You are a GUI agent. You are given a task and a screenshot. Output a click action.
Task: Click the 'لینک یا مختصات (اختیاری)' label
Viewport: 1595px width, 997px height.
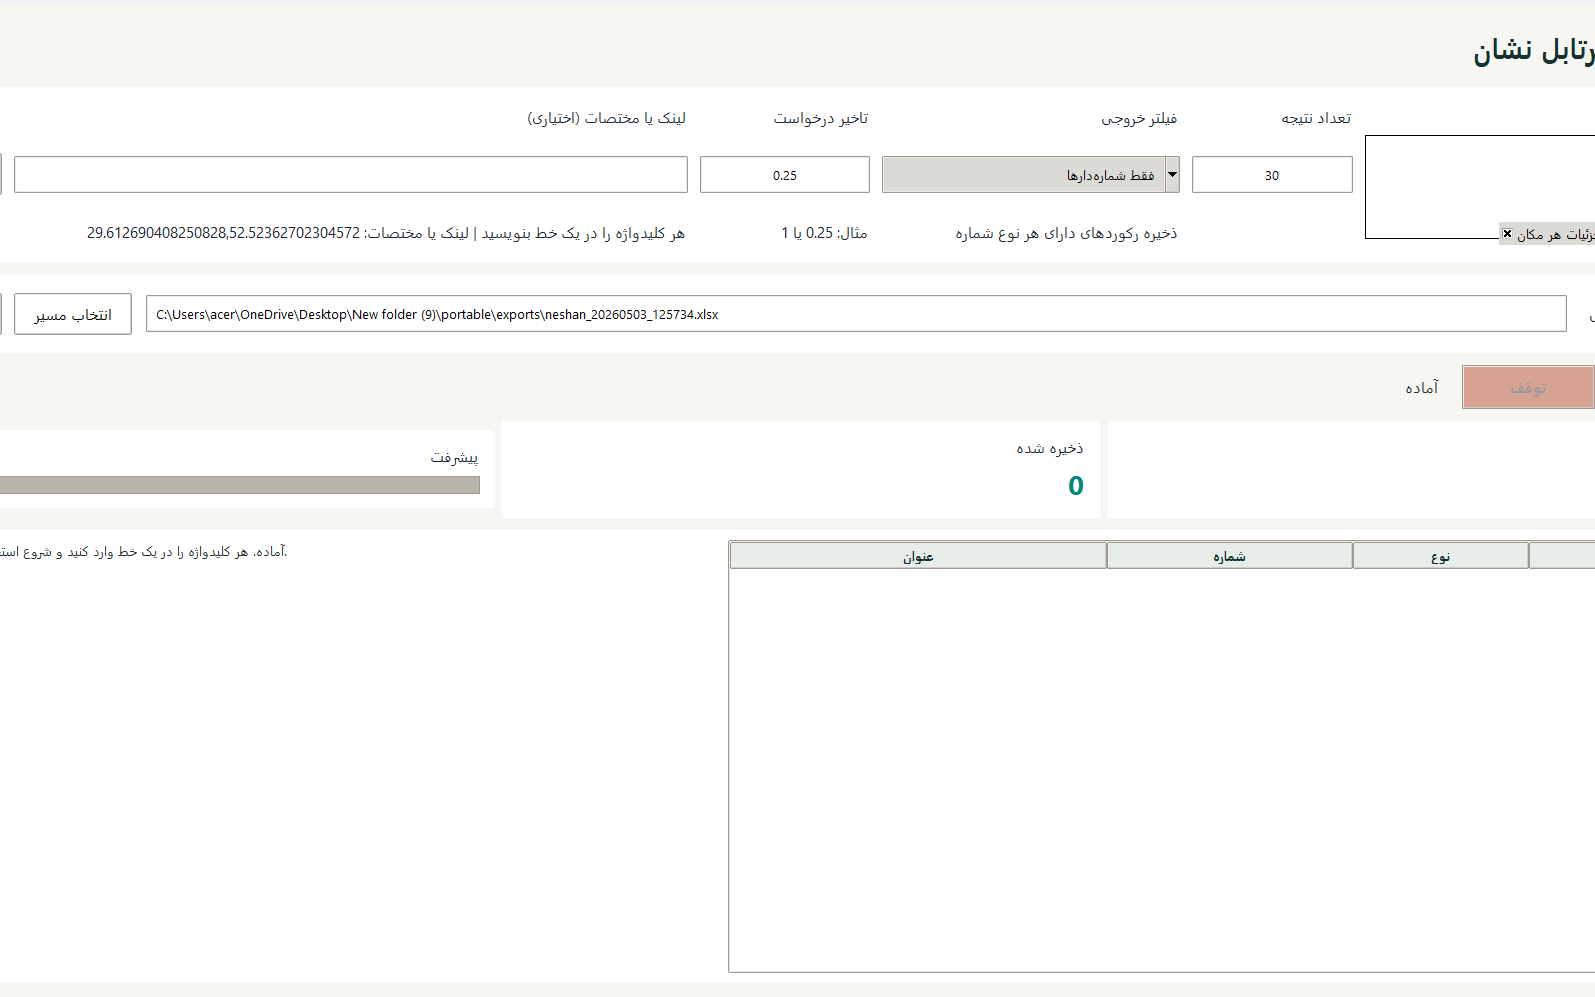pyautogui.click(x=607, y=118)
